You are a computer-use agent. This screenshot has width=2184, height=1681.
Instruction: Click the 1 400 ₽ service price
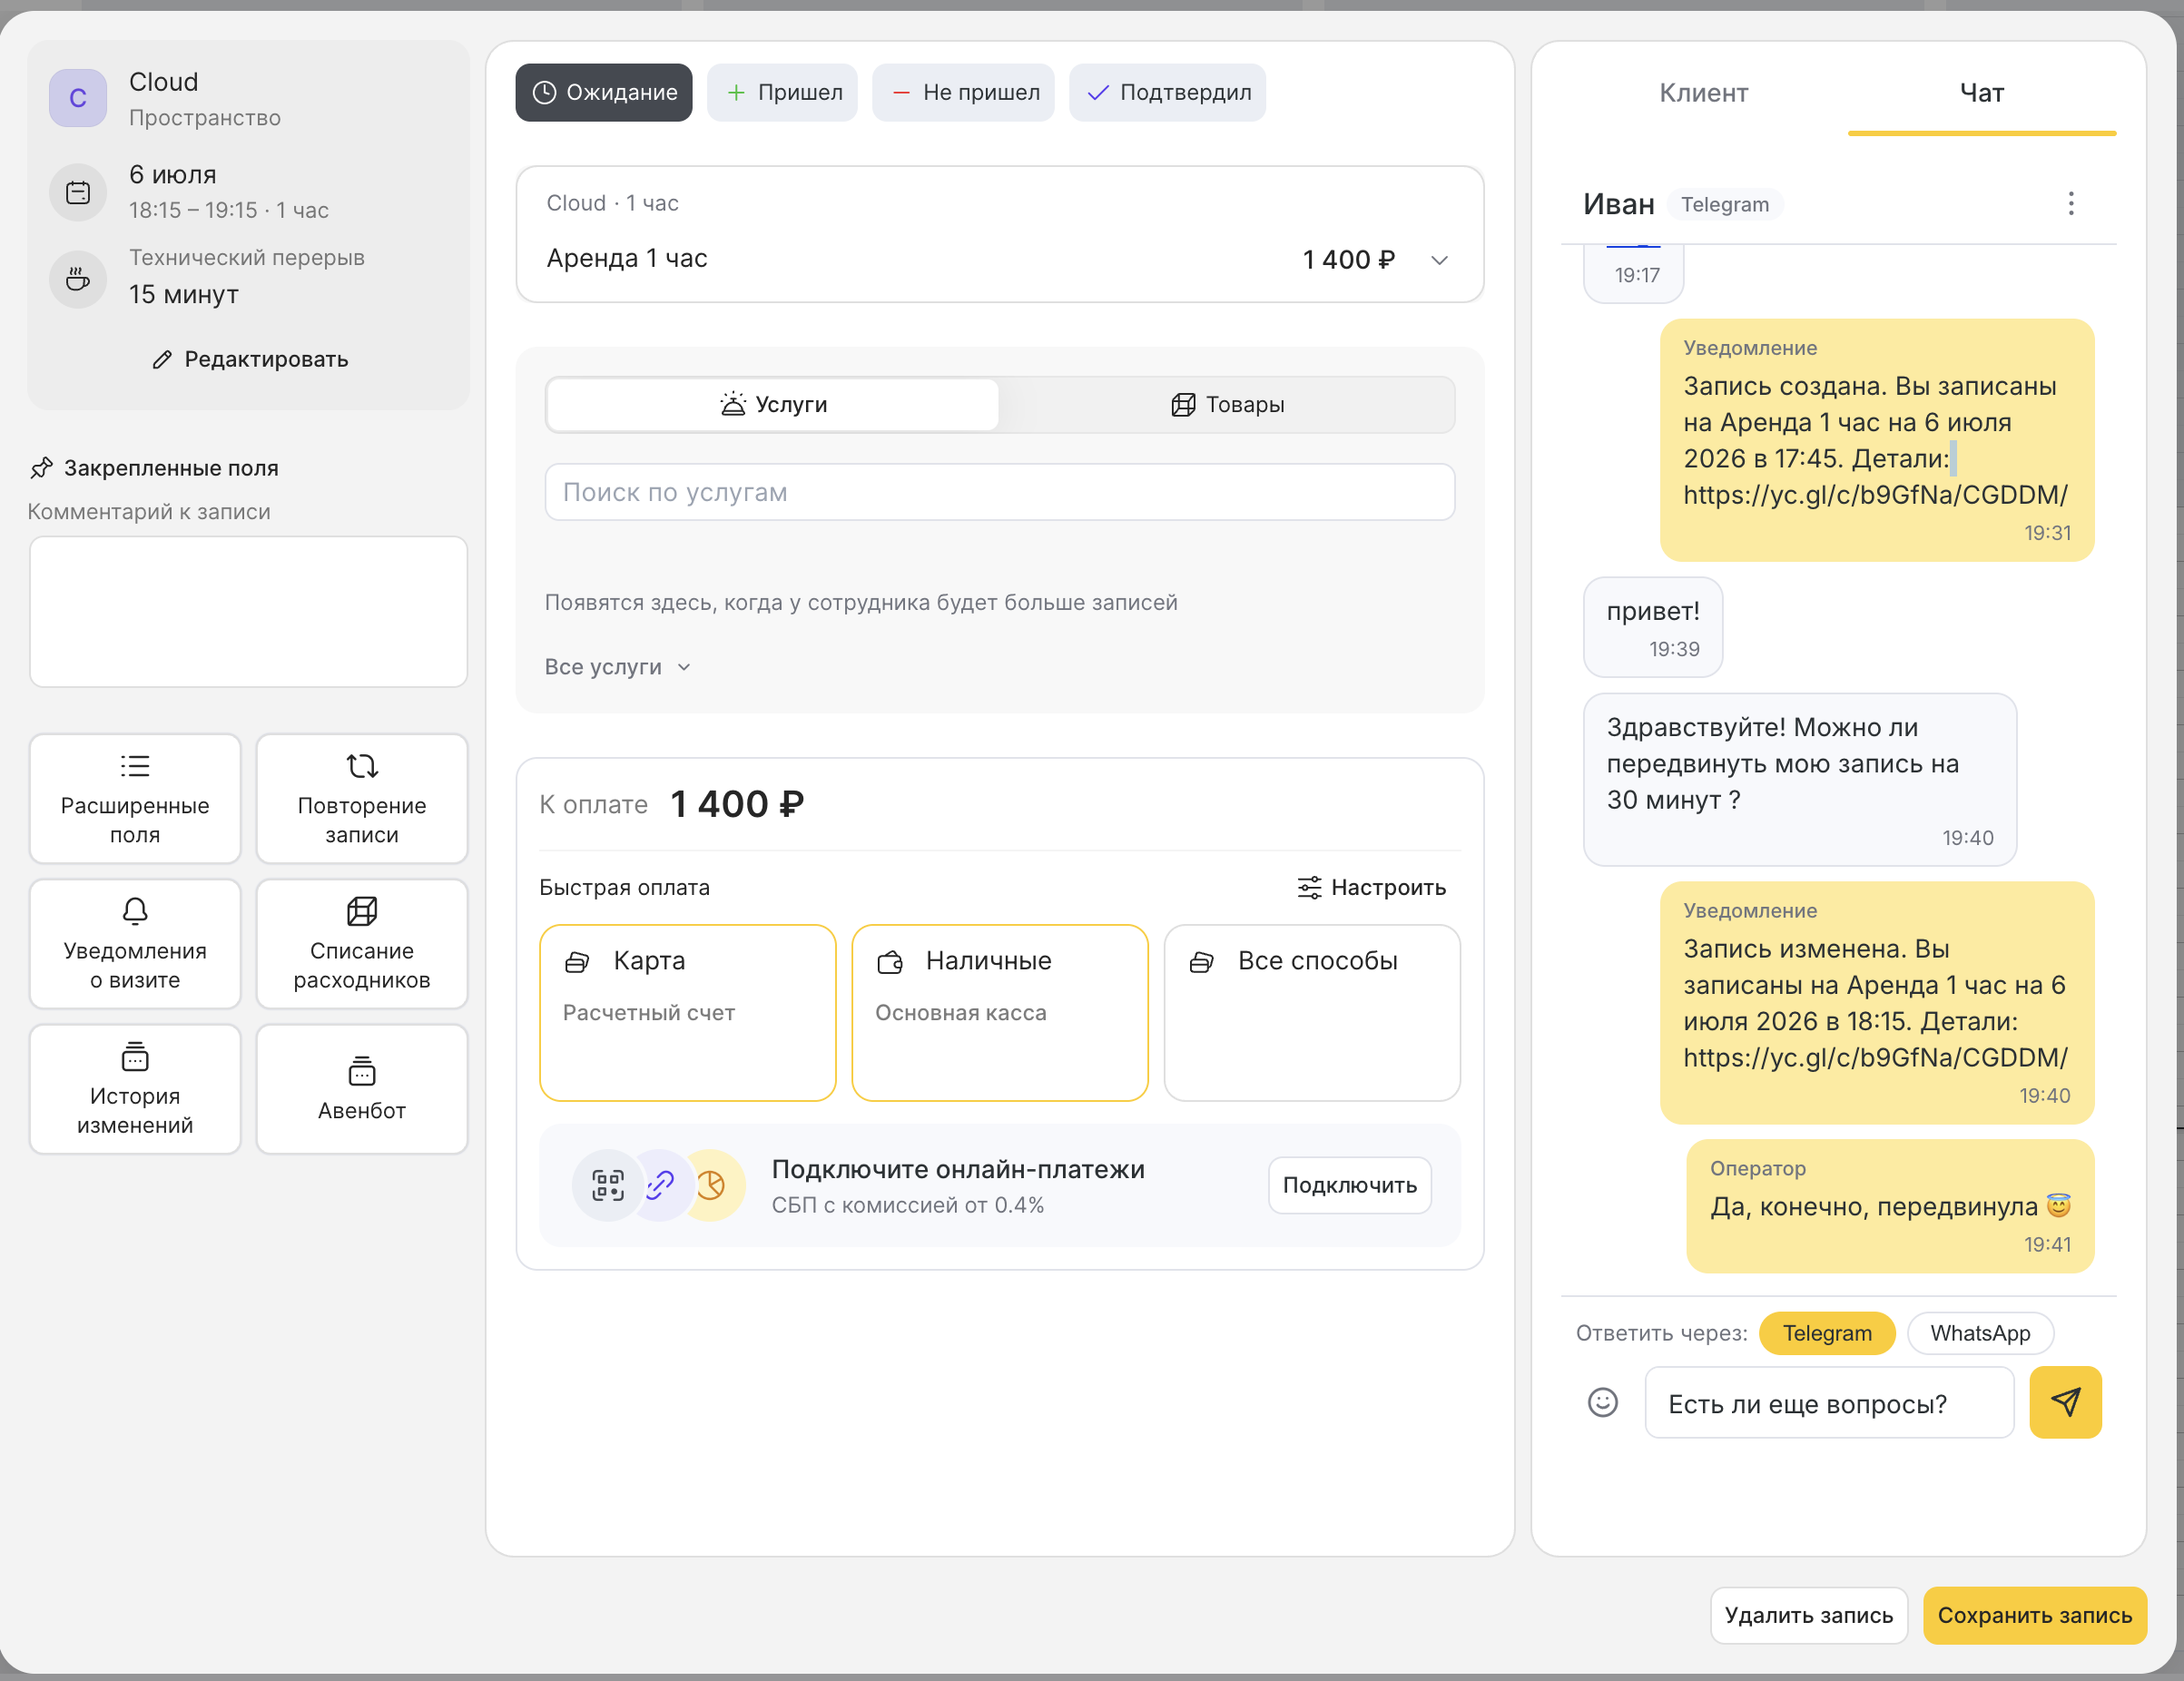1348,260
